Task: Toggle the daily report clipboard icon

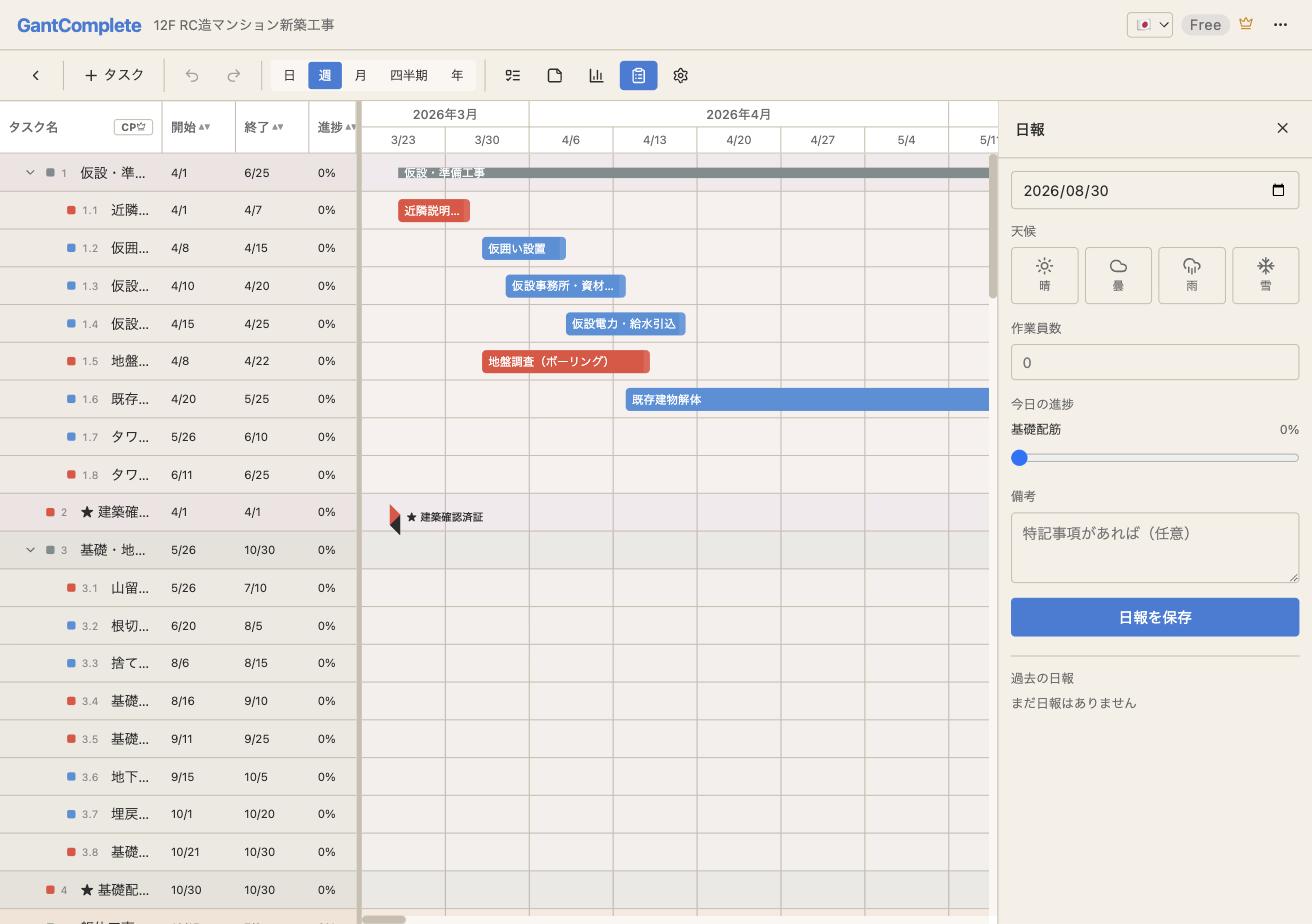Action: [x=639, y=75]
